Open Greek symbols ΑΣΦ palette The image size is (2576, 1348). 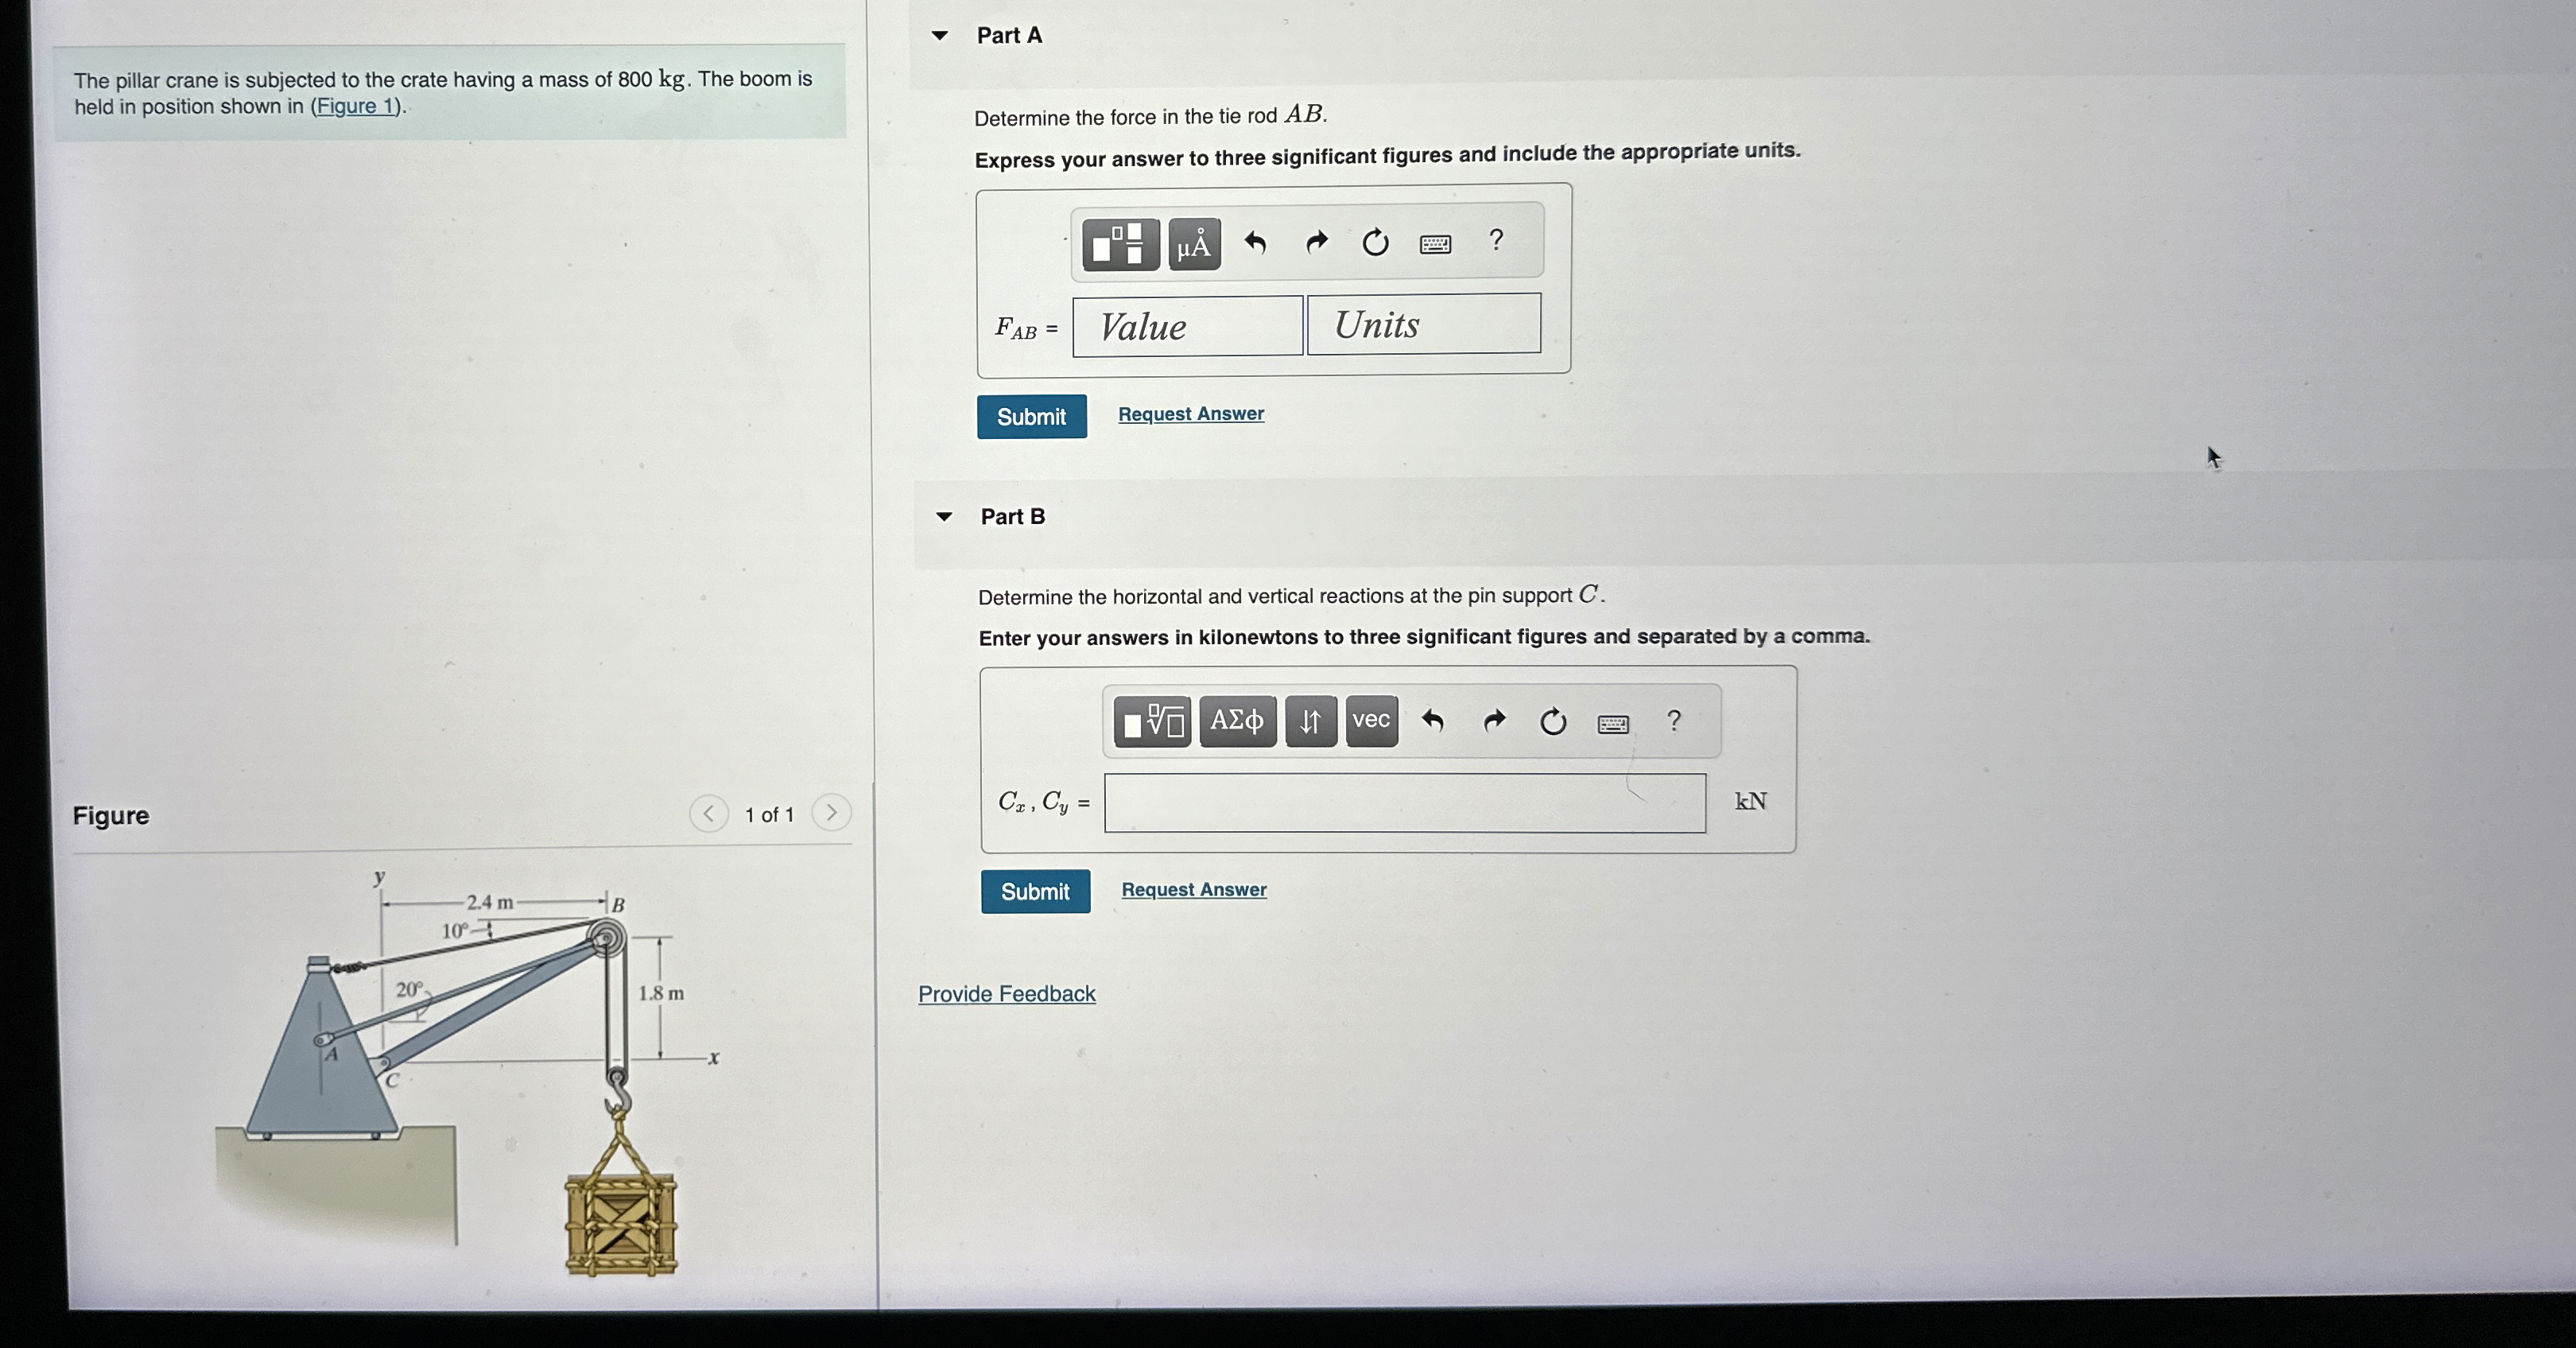pos(1236,721)
